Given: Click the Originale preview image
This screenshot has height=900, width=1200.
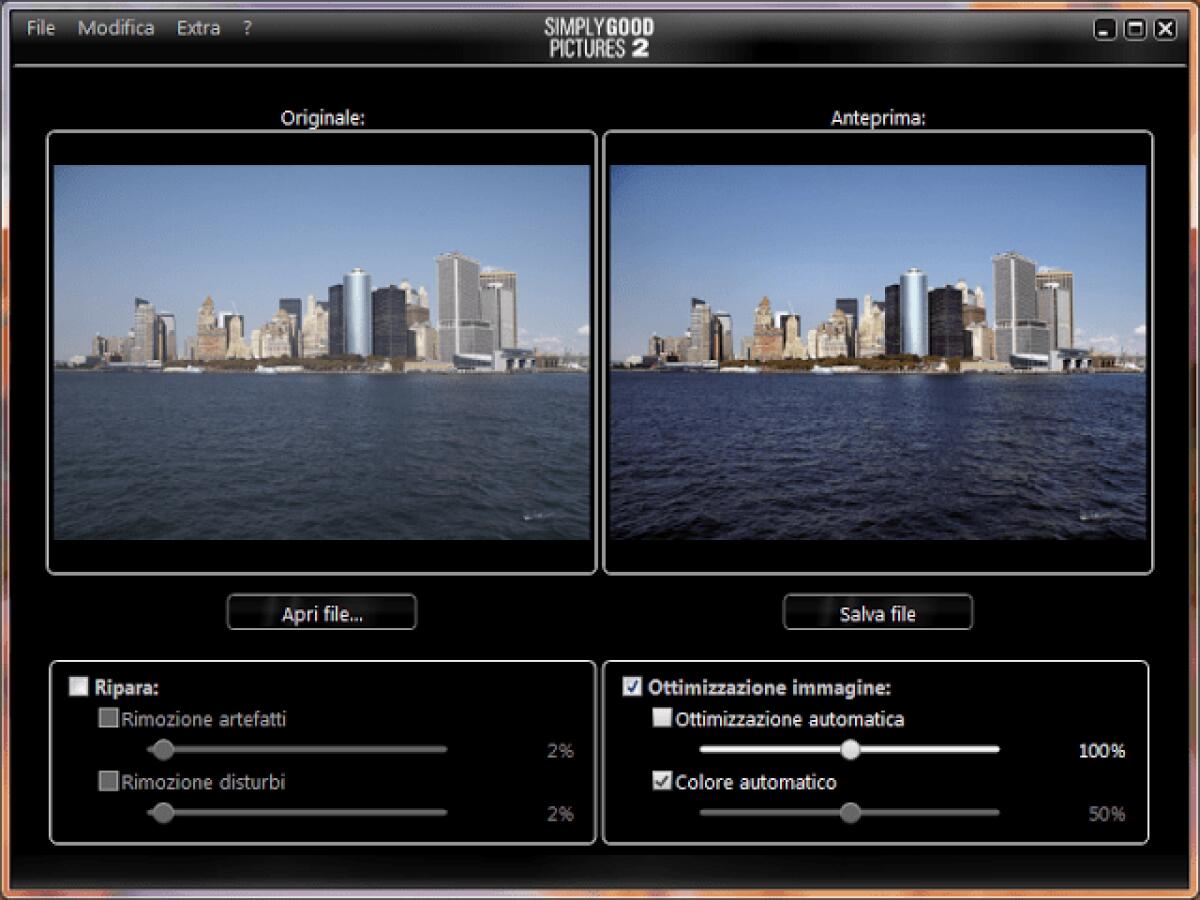Looking at the screenshot, I should pyautogui.click(x=321, y=350).
